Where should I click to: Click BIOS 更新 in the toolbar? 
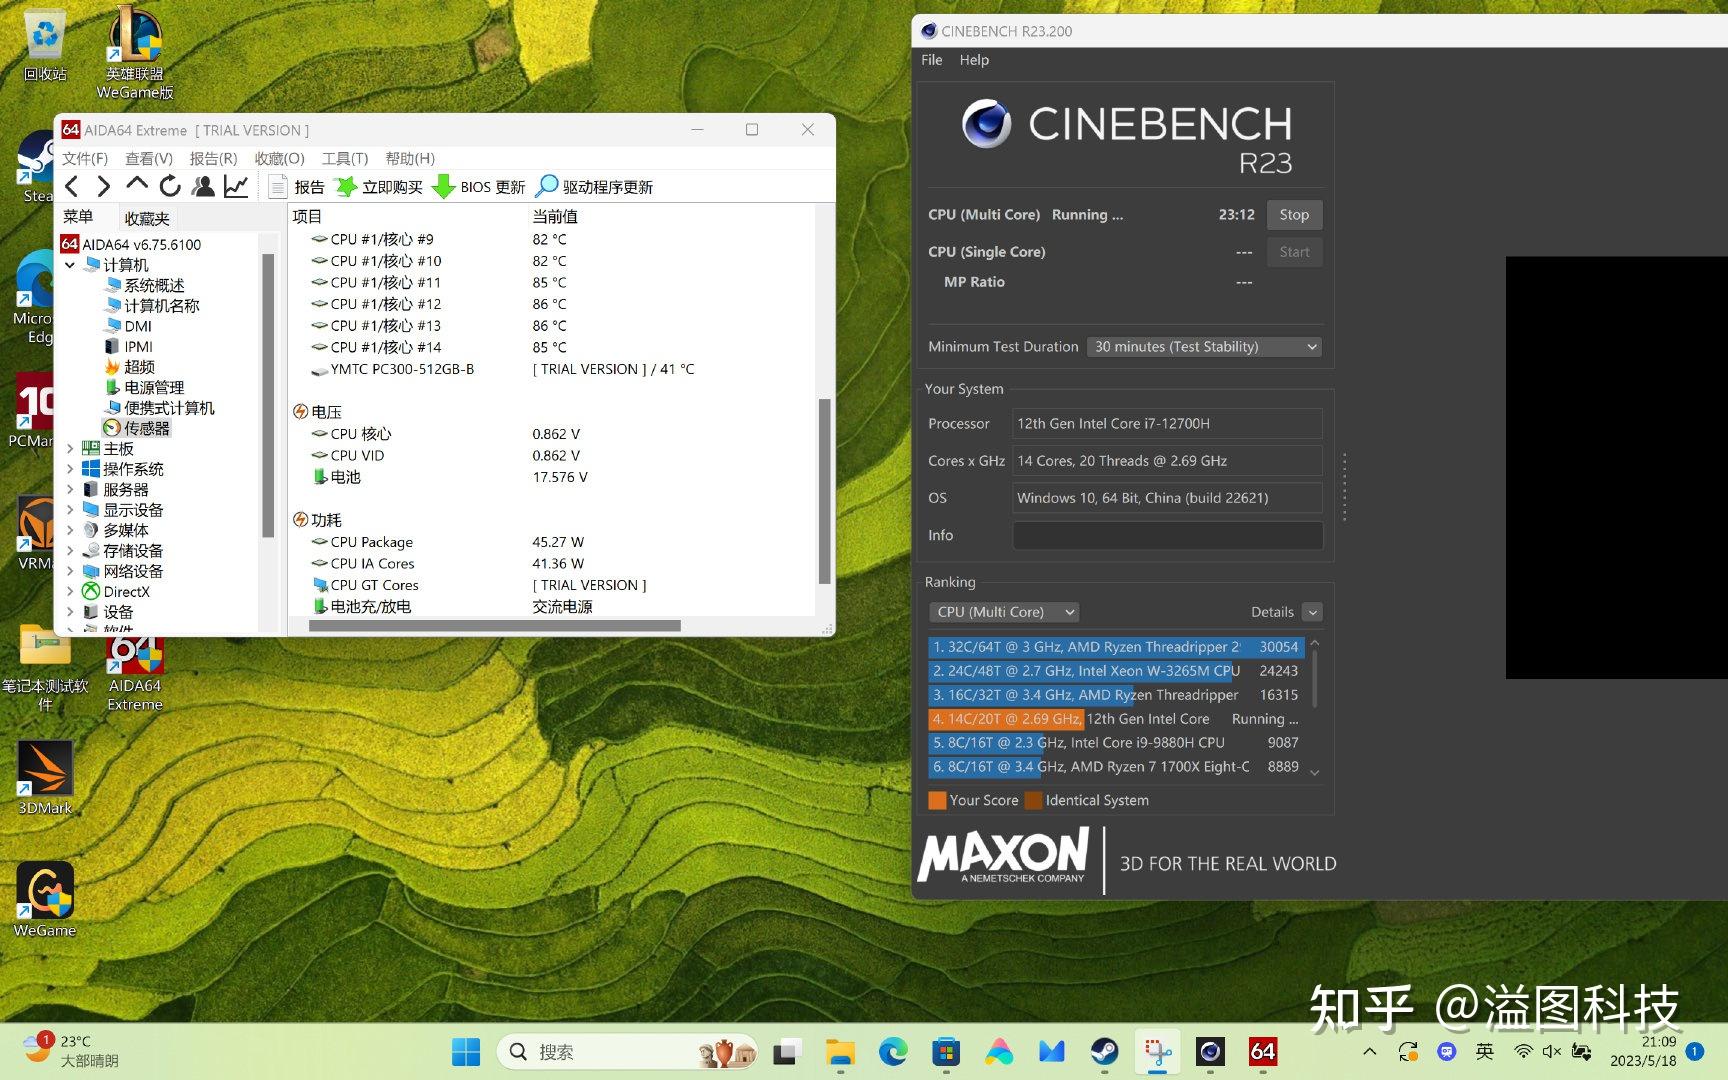click(x=478, y=187)
